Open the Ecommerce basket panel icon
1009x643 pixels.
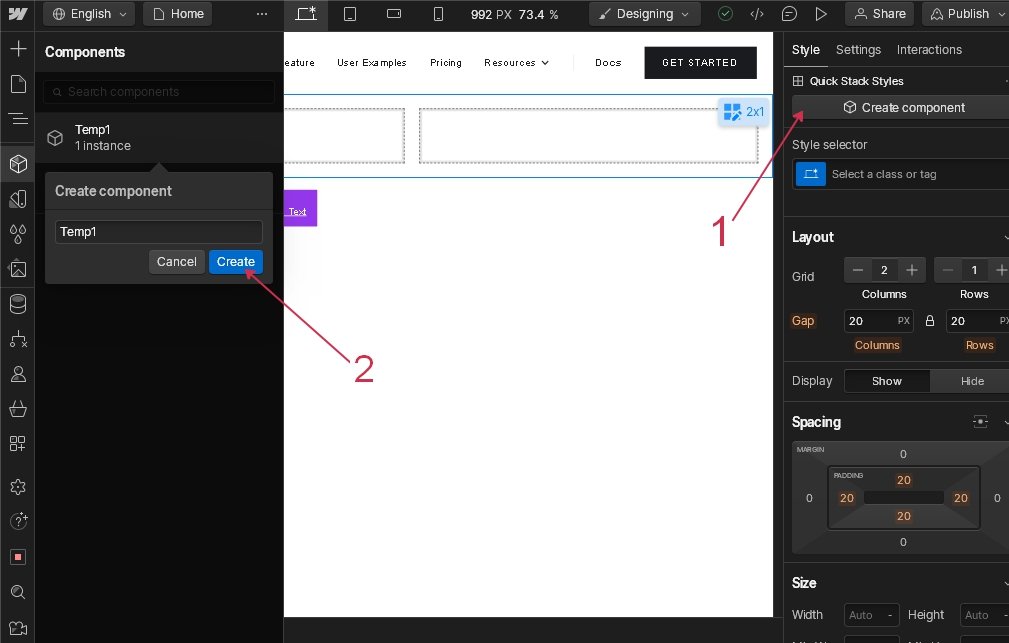17,409
